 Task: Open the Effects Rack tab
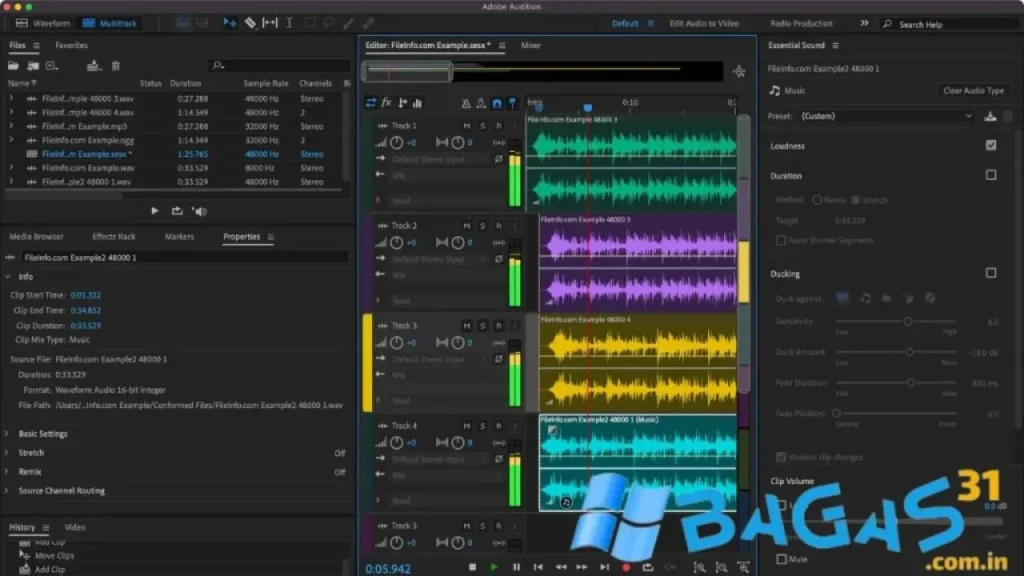click(x=114, y=236)
